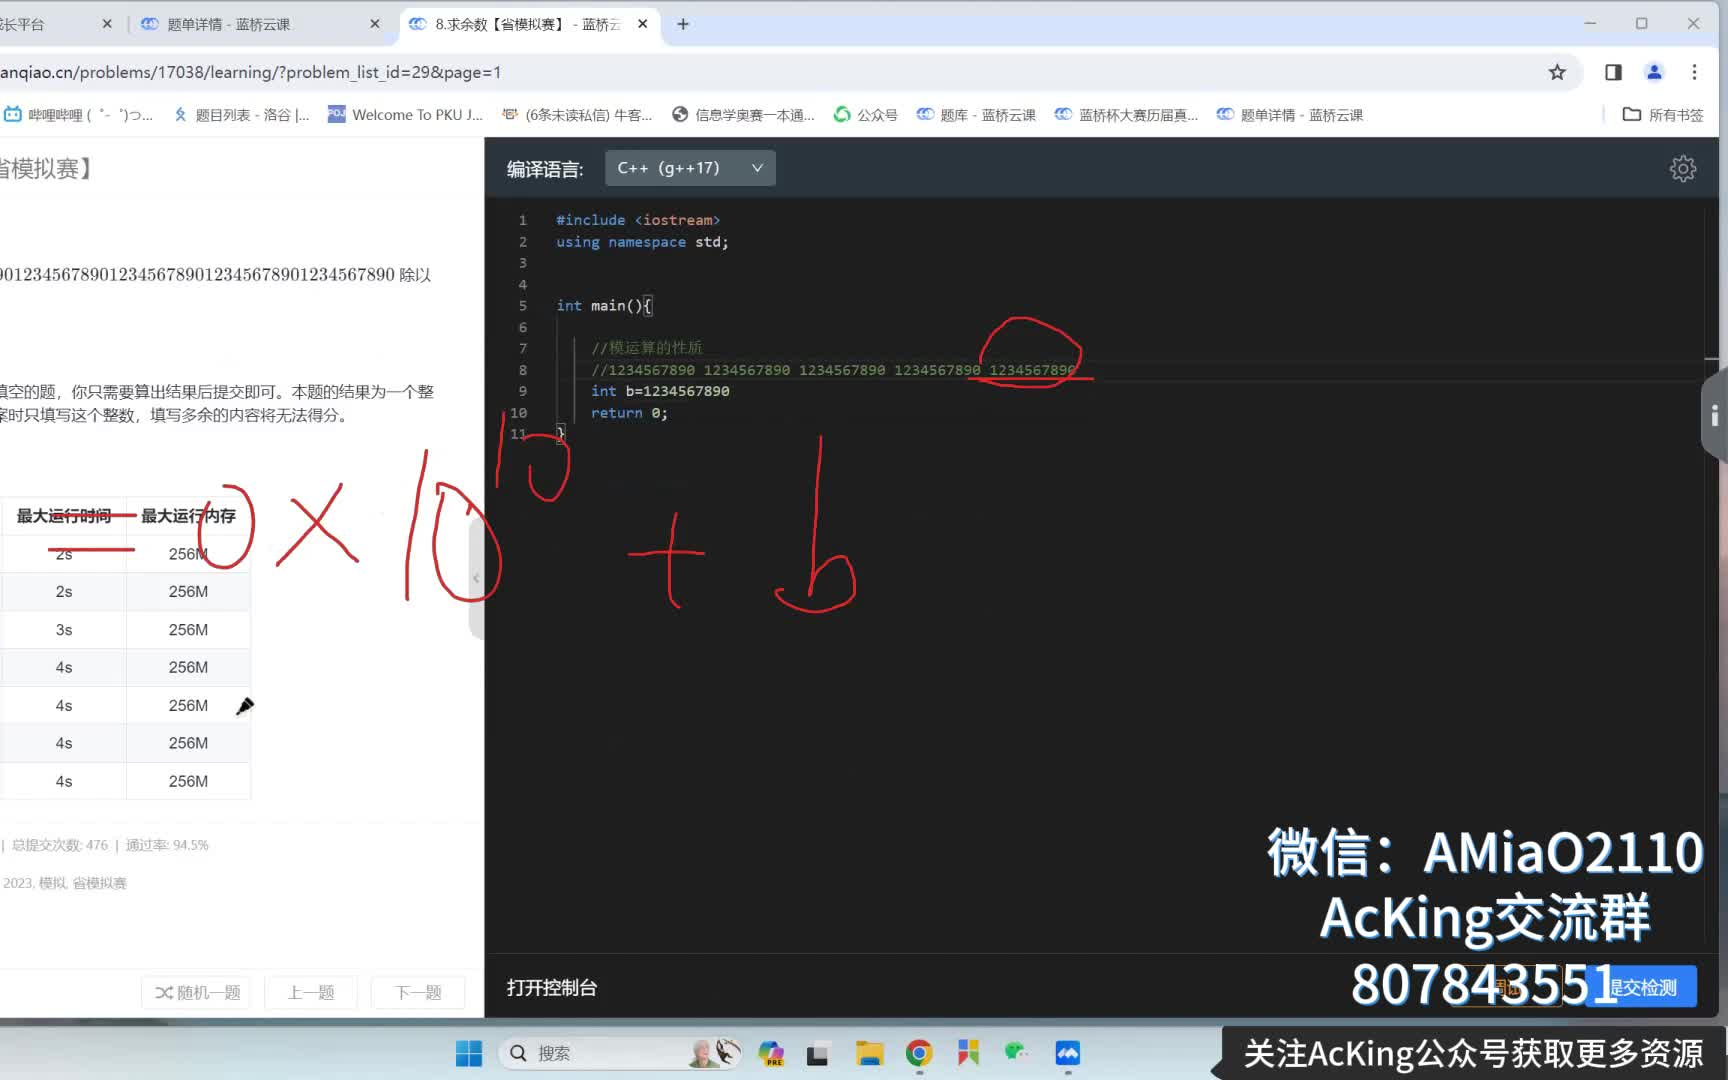Open a new browser tab with plus
1728x1080 pixels.
tap(683, 23)
